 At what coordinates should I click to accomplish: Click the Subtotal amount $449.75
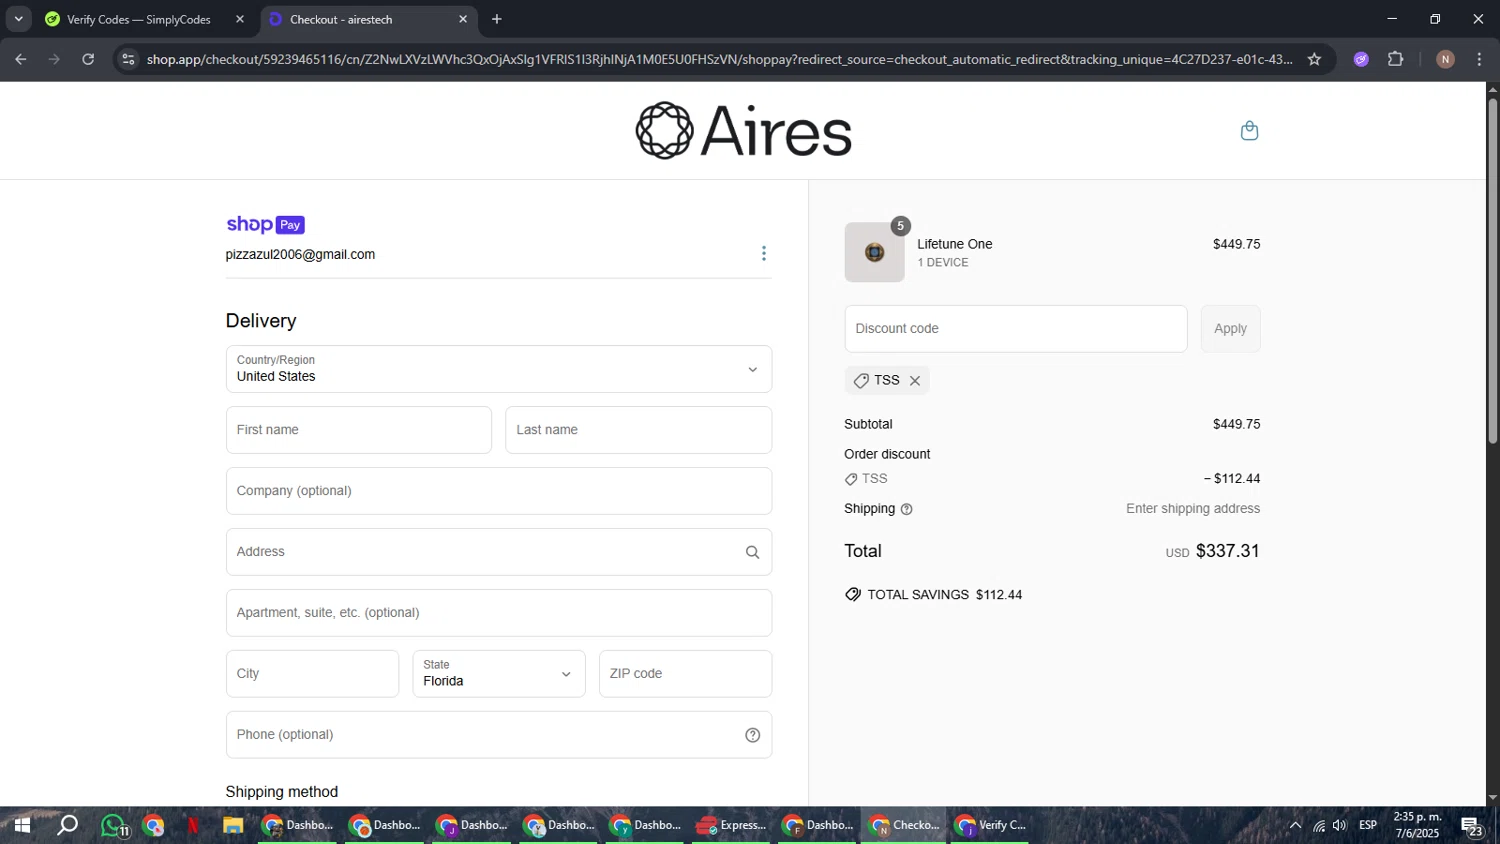(x=1237, y=424)
